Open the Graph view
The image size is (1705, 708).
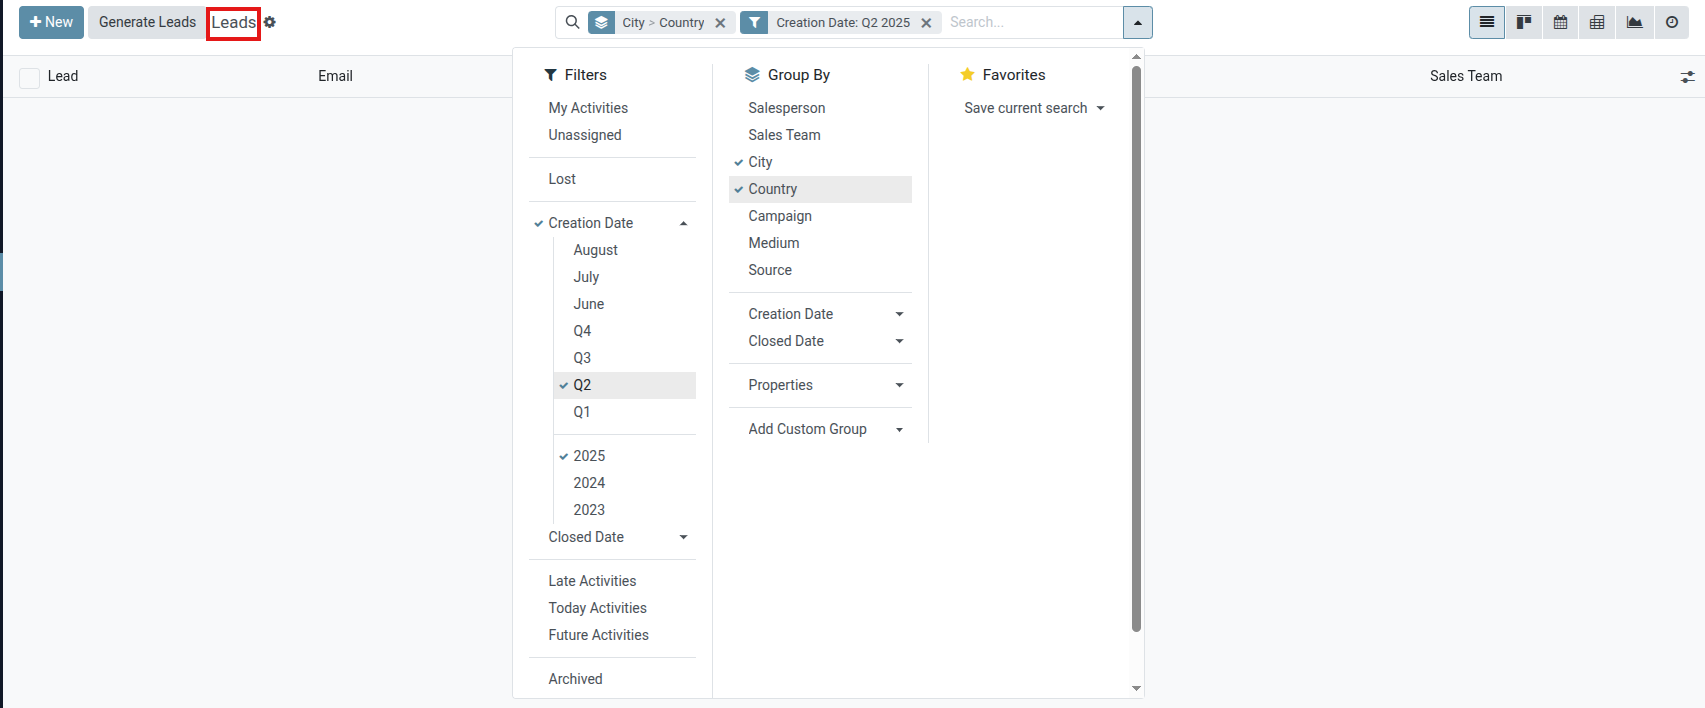pos(1634,22)
